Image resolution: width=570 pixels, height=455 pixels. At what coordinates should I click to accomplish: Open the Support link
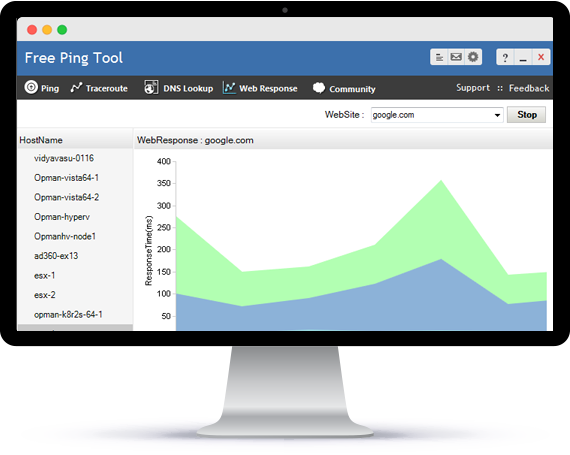pyautogui.click(x=473, y=88)
